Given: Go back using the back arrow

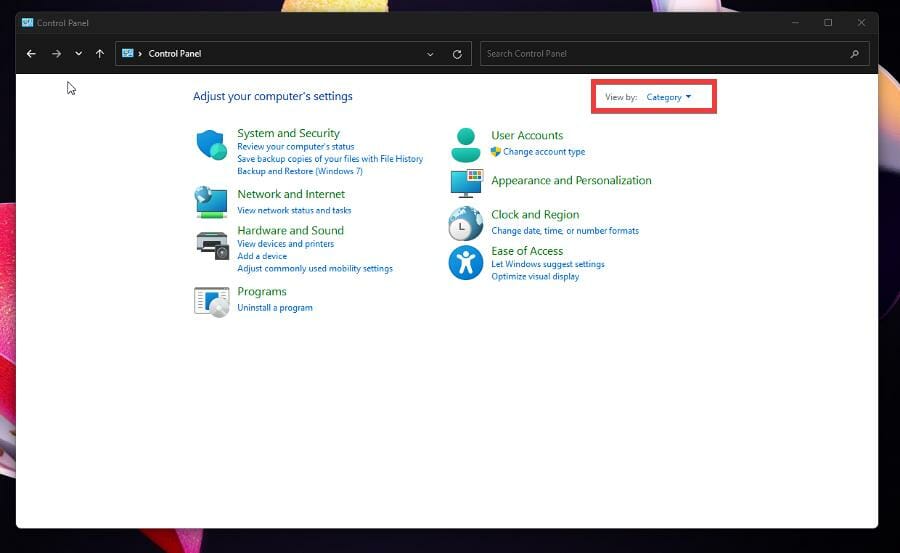Looking at the screenshot, I should (x=31, y=54).
